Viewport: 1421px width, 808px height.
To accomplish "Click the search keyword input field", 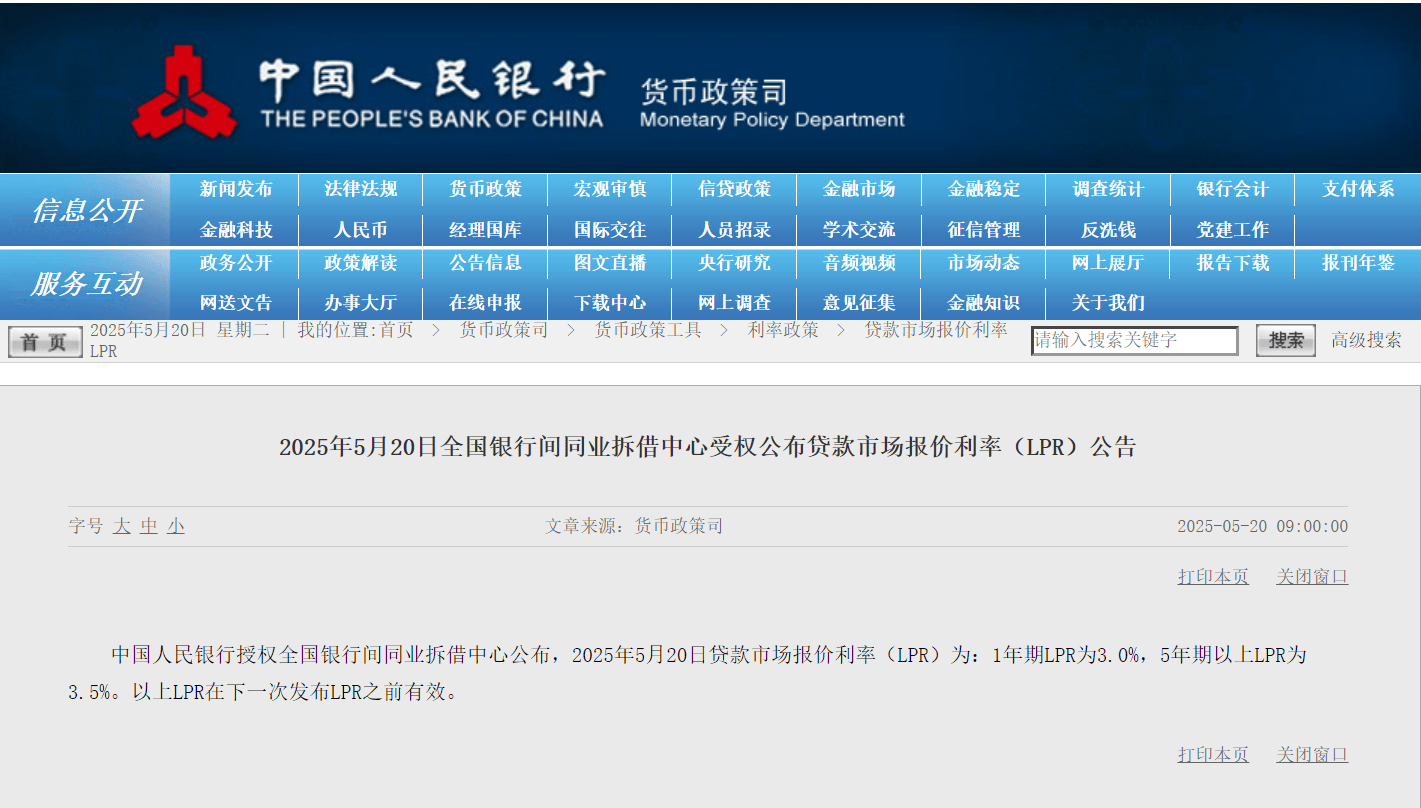I will pos(1134,340).
